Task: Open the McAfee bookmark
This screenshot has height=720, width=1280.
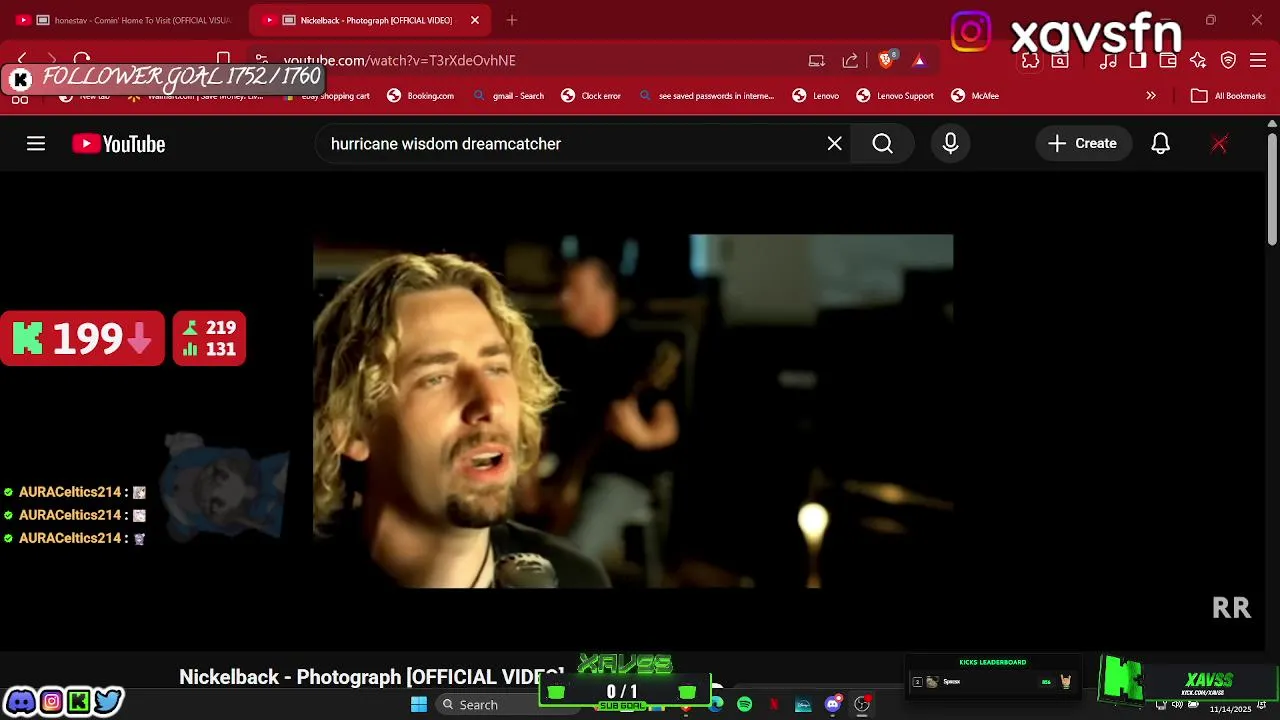Action: click(x=975, y=96)
